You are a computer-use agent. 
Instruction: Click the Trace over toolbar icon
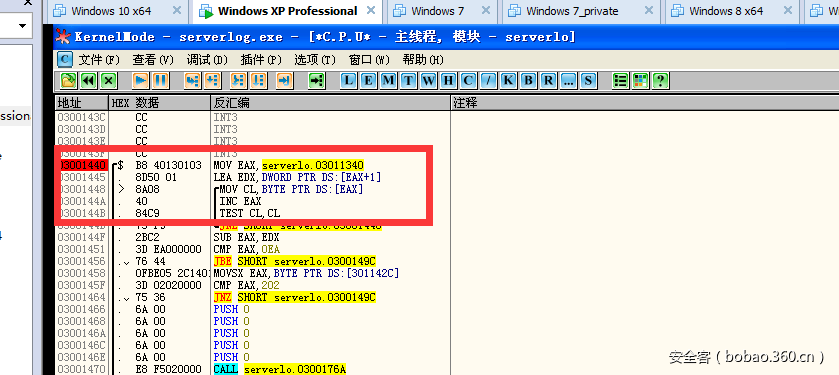[258, 81]
